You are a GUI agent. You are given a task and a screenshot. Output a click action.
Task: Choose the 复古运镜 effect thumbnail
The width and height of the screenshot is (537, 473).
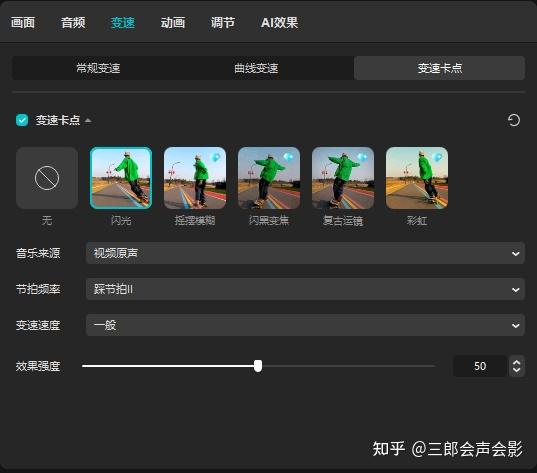343,178
